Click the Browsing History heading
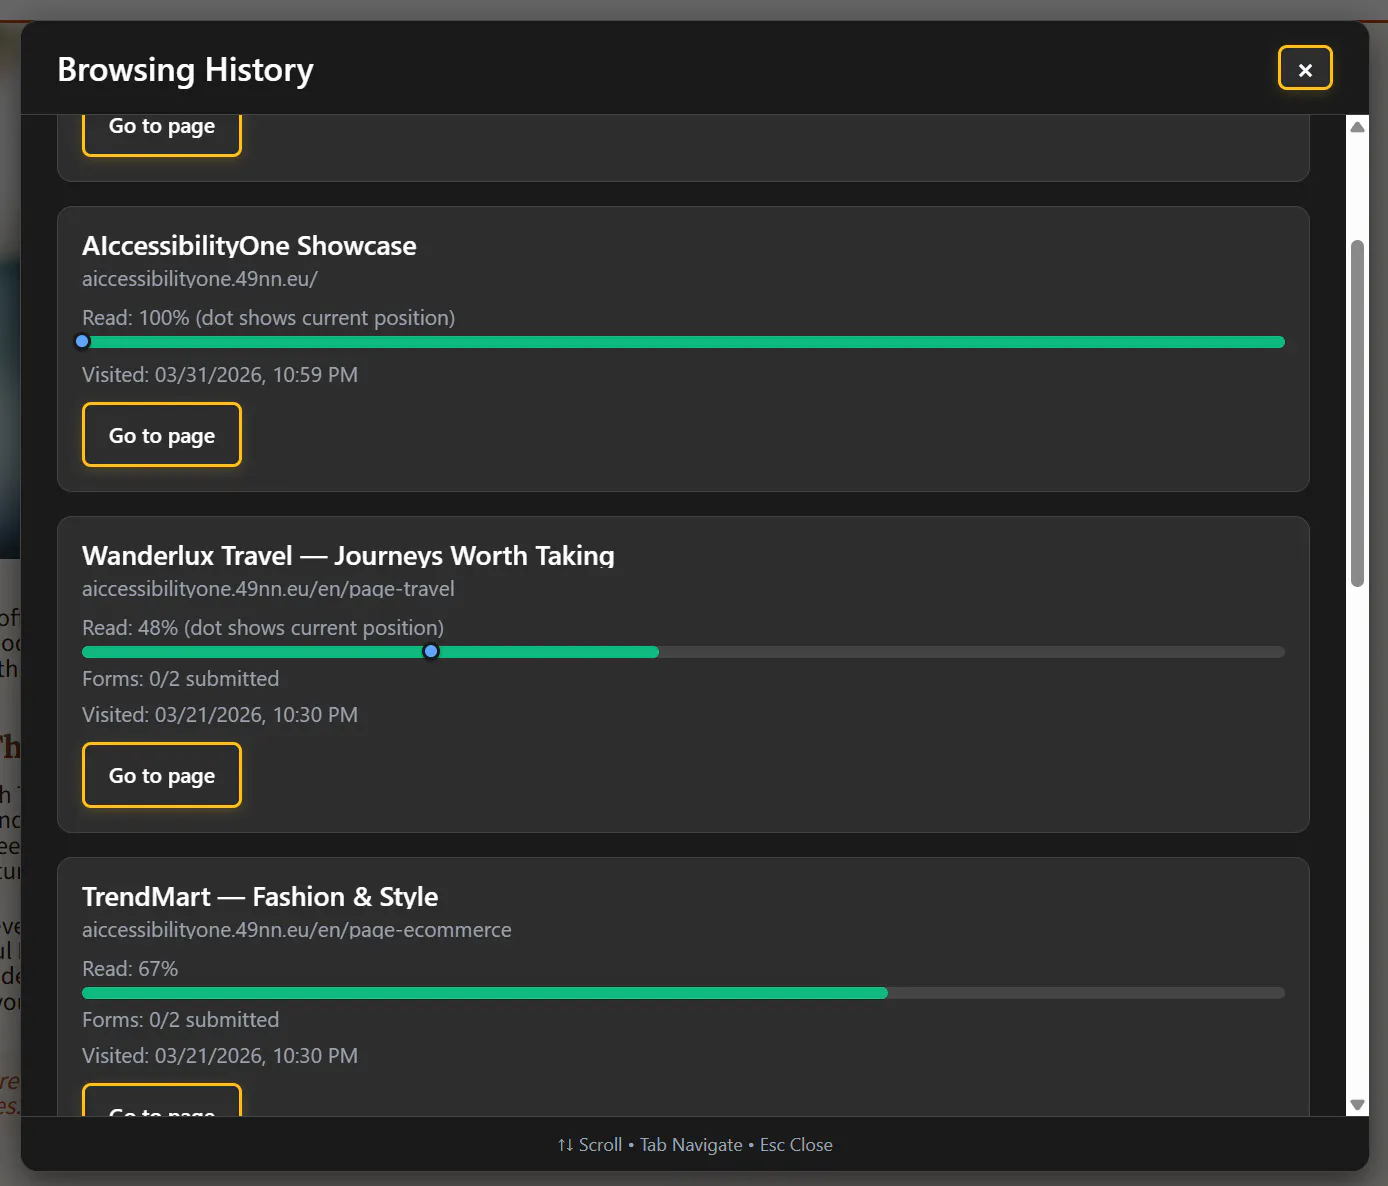Image resolution: width=1388 pixels, height=1186 pixels. (x=185, y=70)
